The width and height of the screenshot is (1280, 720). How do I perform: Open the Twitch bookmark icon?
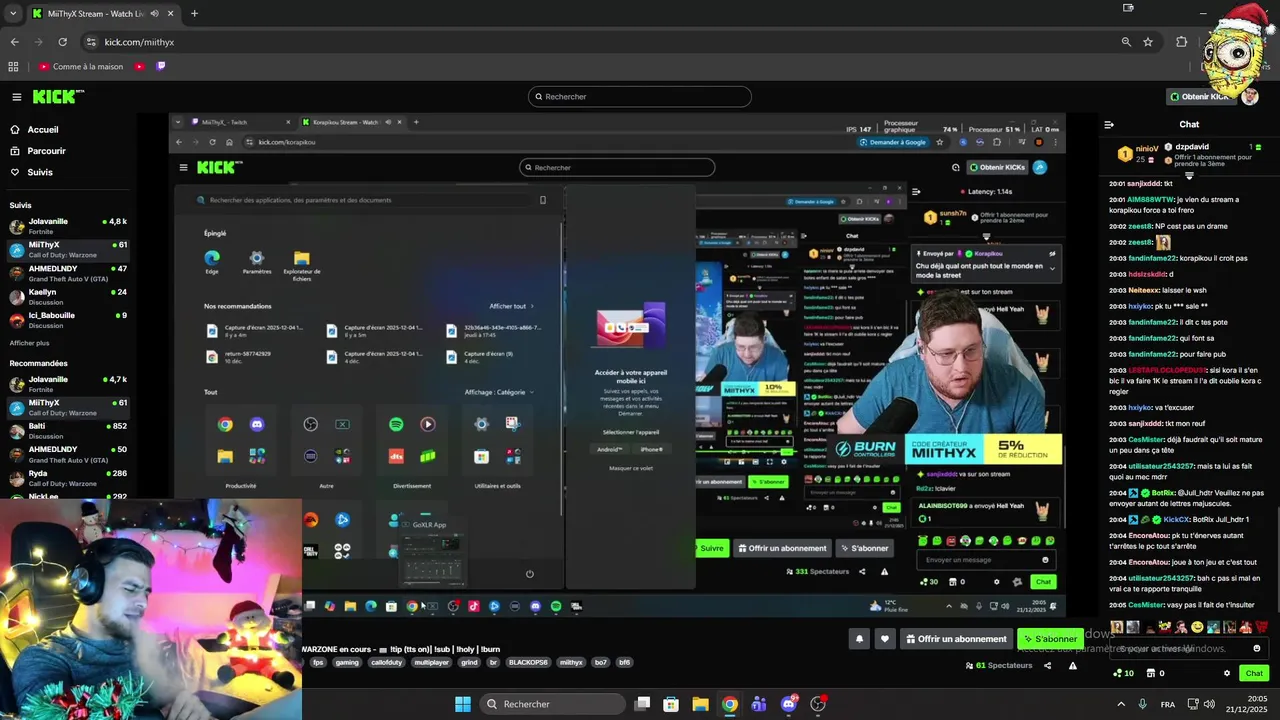pos(161,67)
